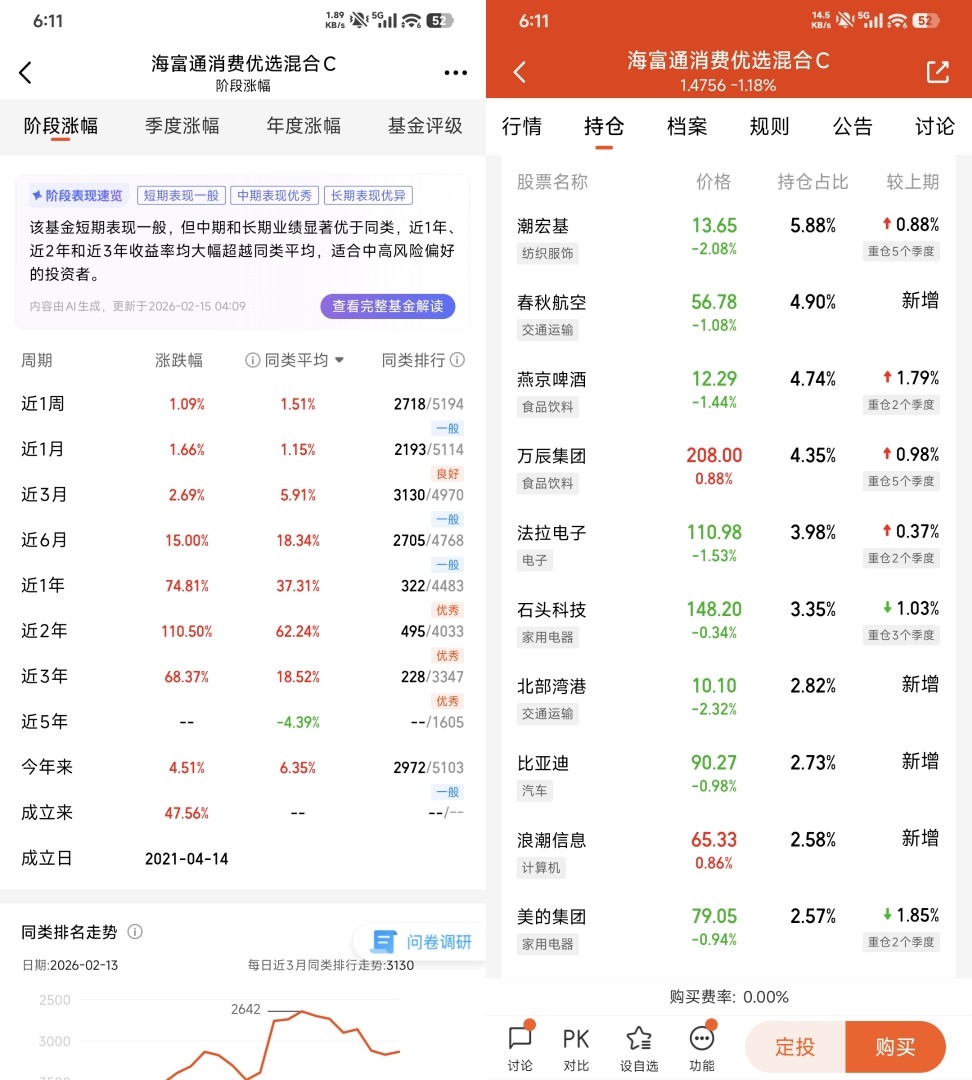The width and height of the screenshot is (972, 1080).
Task: Switch to the 年度涨幅 tab
Action: 303,126
